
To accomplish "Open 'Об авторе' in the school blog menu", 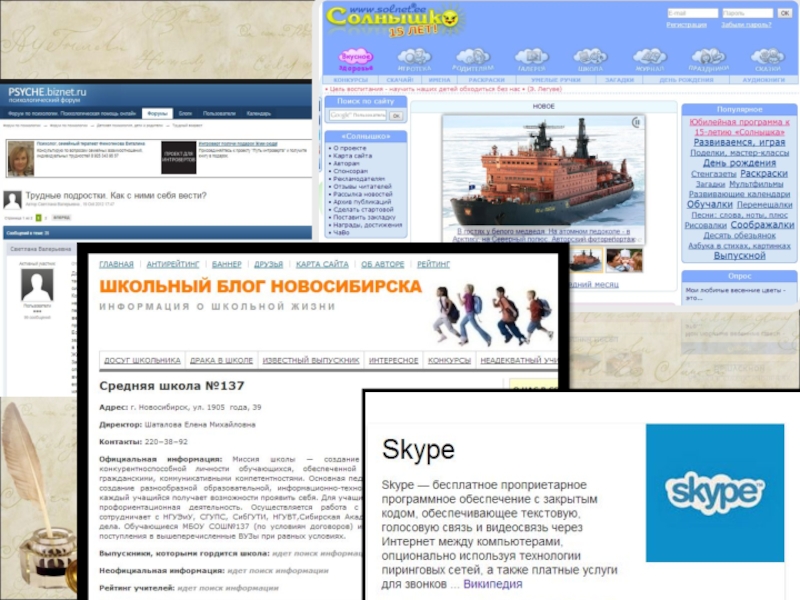I will tap(383, 264).
